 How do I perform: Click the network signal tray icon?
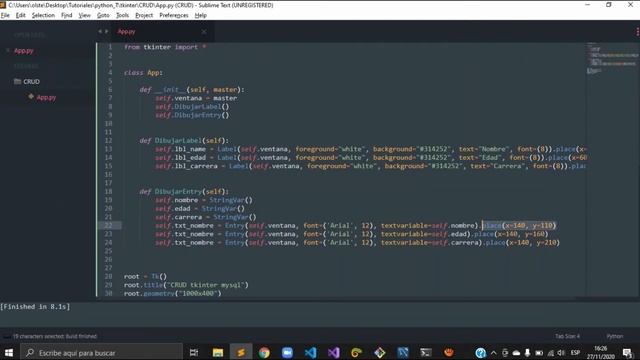click(x=551, y=353)
